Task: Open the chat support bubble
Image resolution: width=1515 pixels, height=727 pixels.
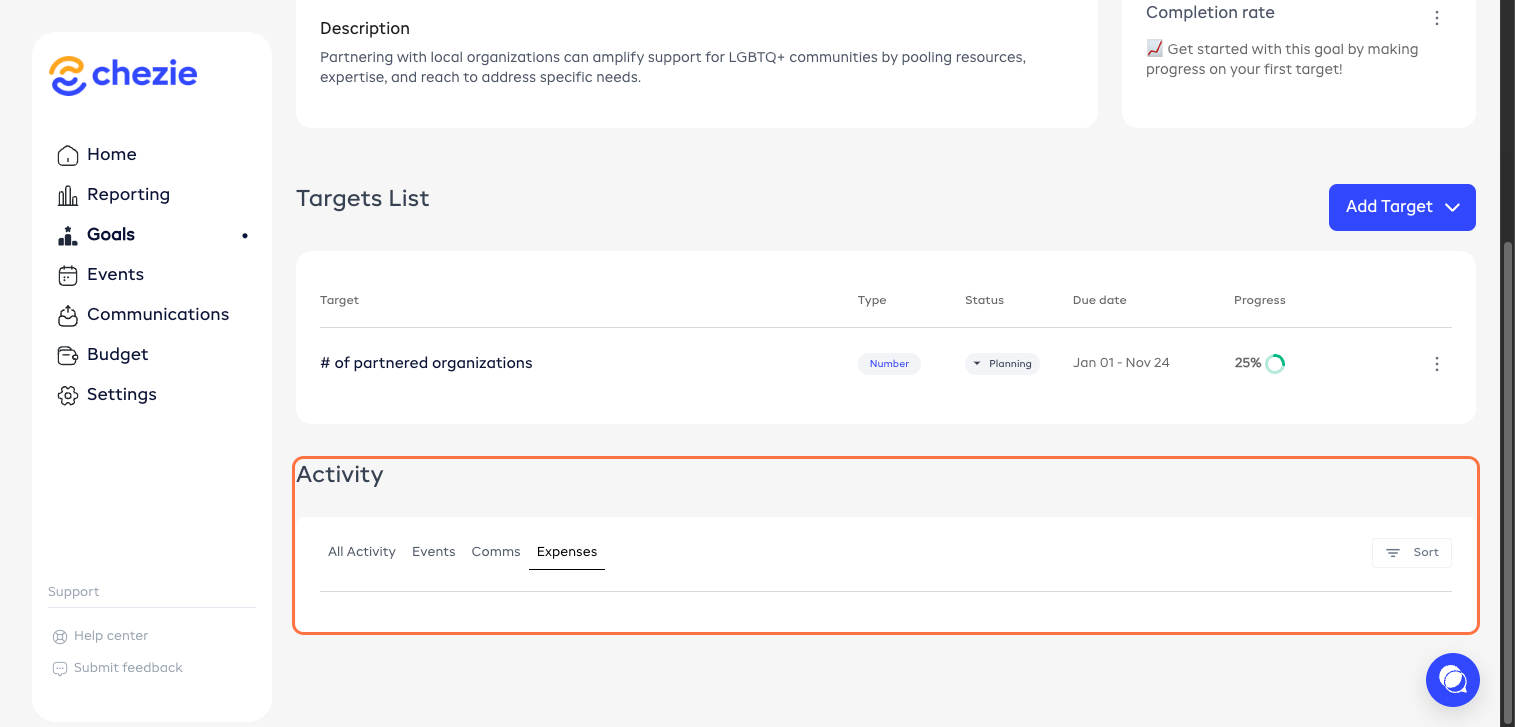Action: click(1452, 680)
